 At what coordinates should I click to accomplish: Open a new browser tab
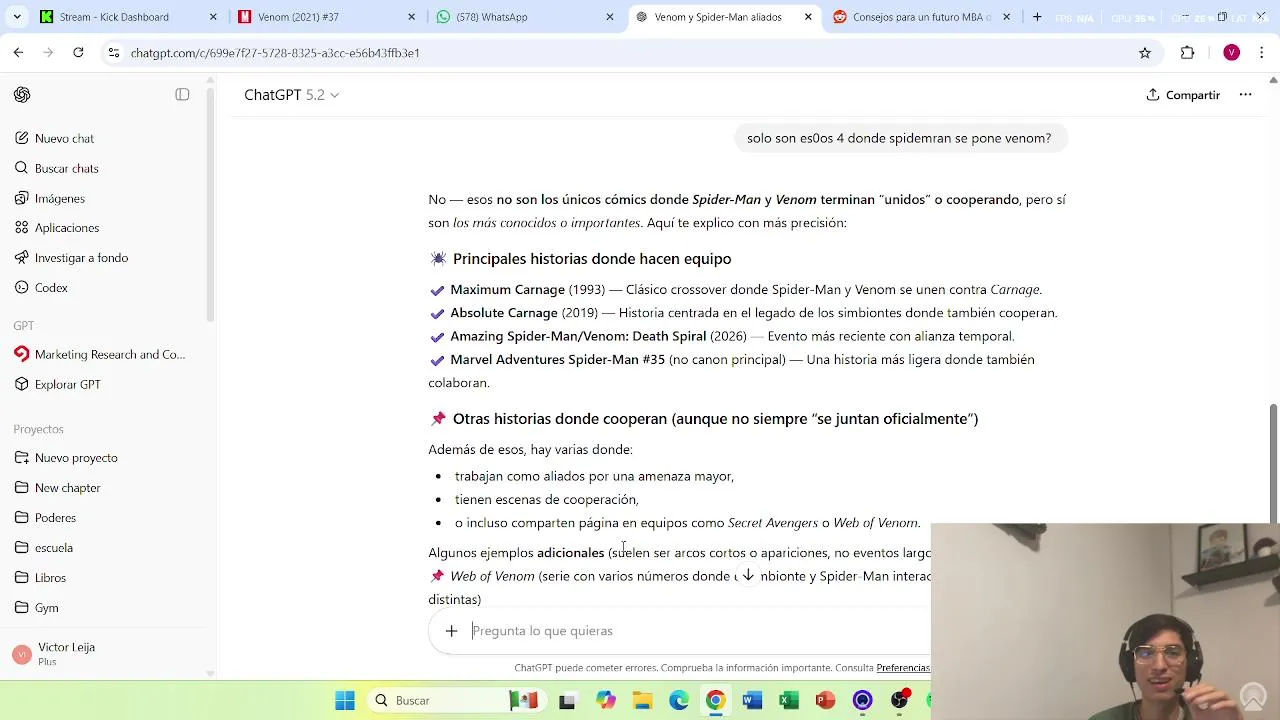1037,17
